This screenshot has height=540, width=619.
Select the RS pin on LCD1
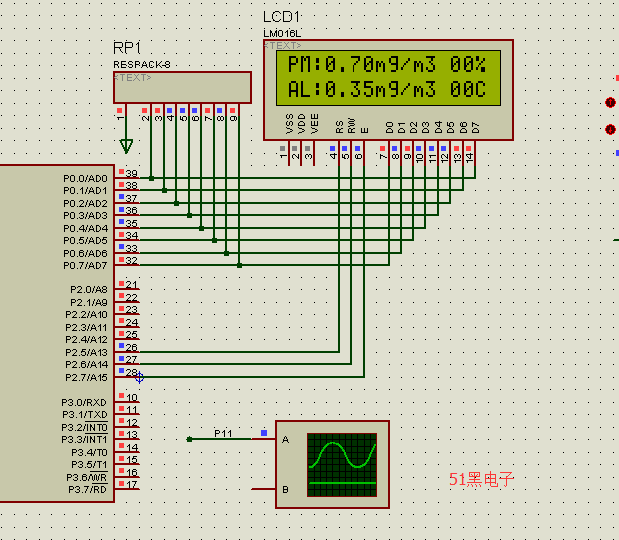point(339,127)
